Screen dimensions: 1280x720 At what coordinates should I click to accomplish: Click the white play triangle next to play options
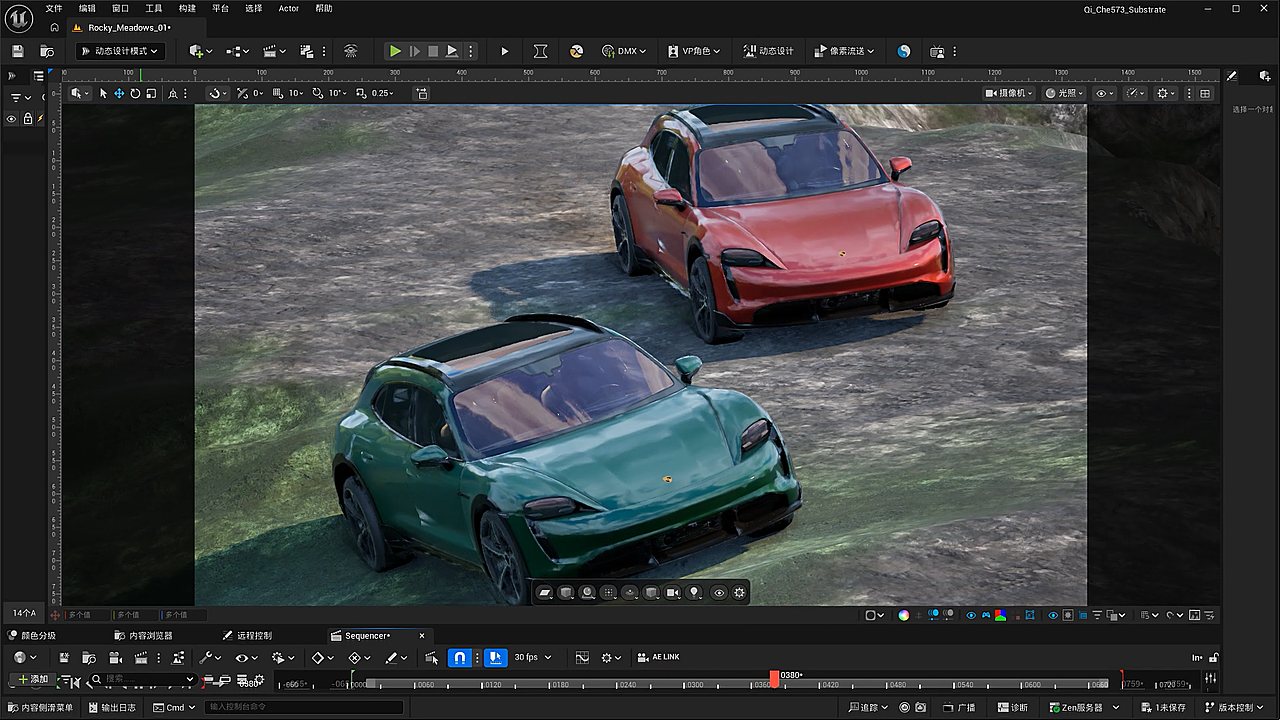coord(504,51)
